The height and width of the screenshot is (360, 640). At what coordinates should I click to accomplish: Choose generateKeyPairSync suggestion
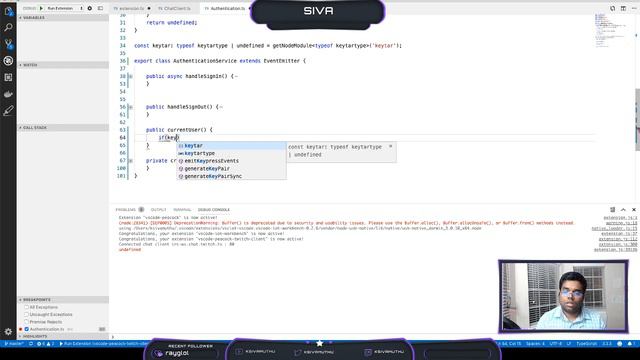[231, 176]
